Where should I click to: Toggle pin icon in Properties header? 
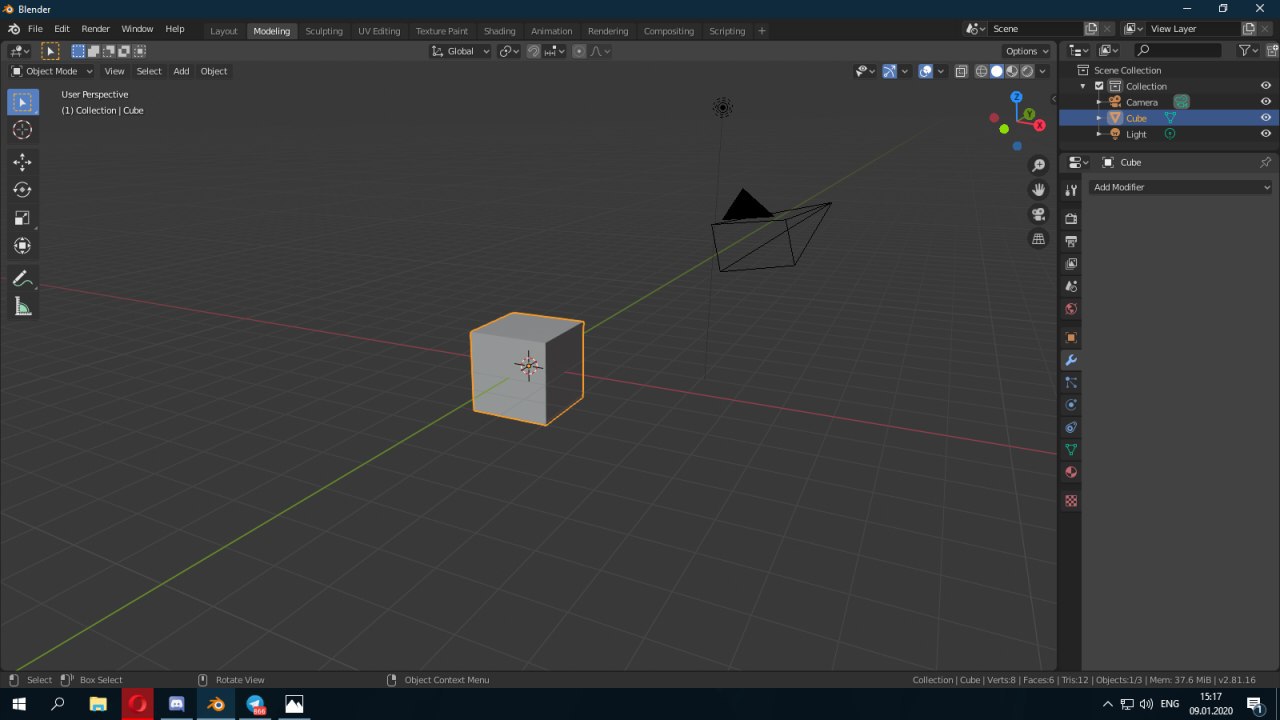pos(1265,162)
